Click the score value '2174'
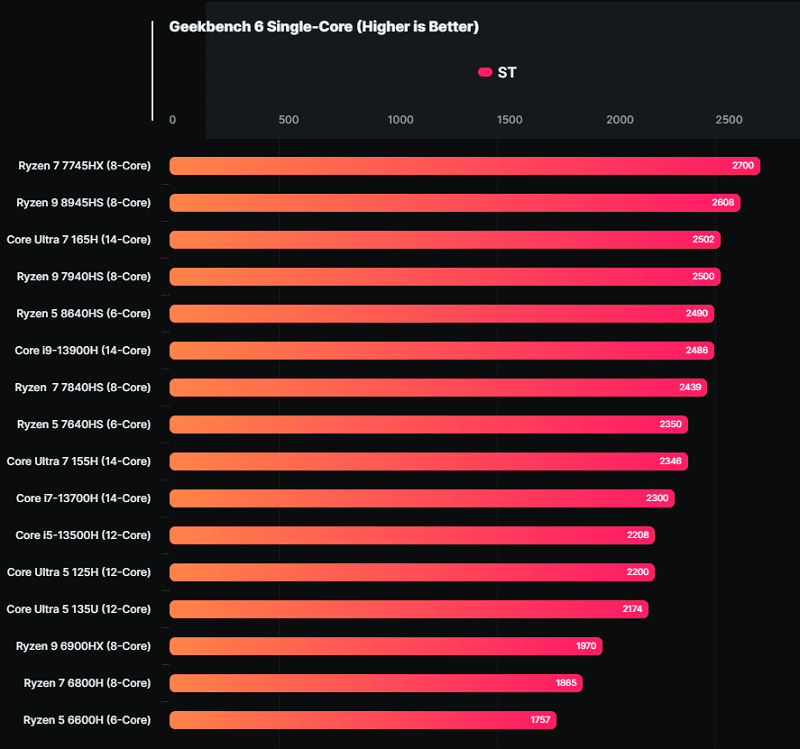This screenshot has width=800, height=749. point(632,609)
